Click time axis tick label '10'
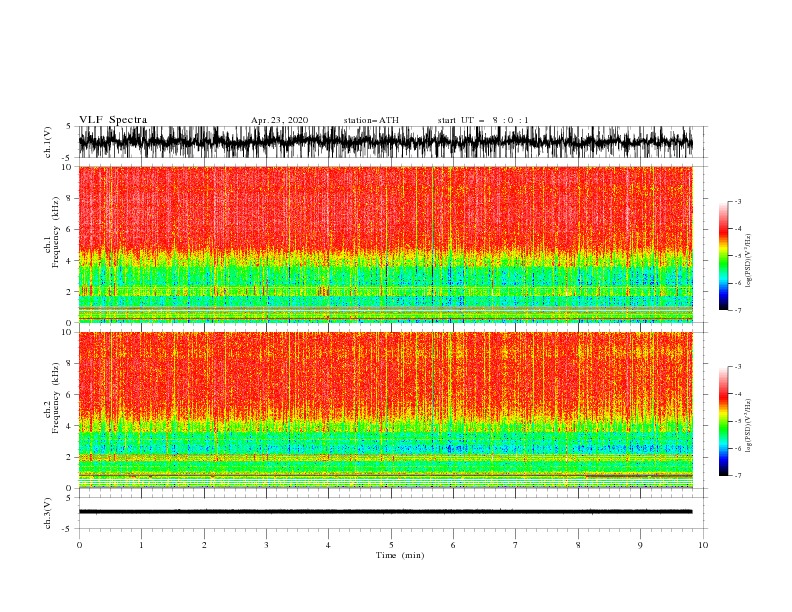 pyautogui.click(x=703, y=545)
